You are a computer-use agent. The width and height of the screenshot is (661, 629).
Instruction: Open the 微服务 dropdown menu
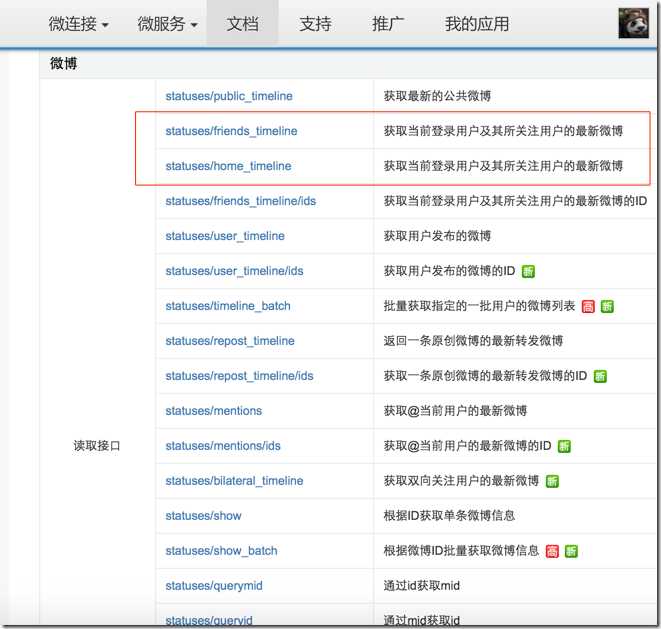[x=167, y=24]
